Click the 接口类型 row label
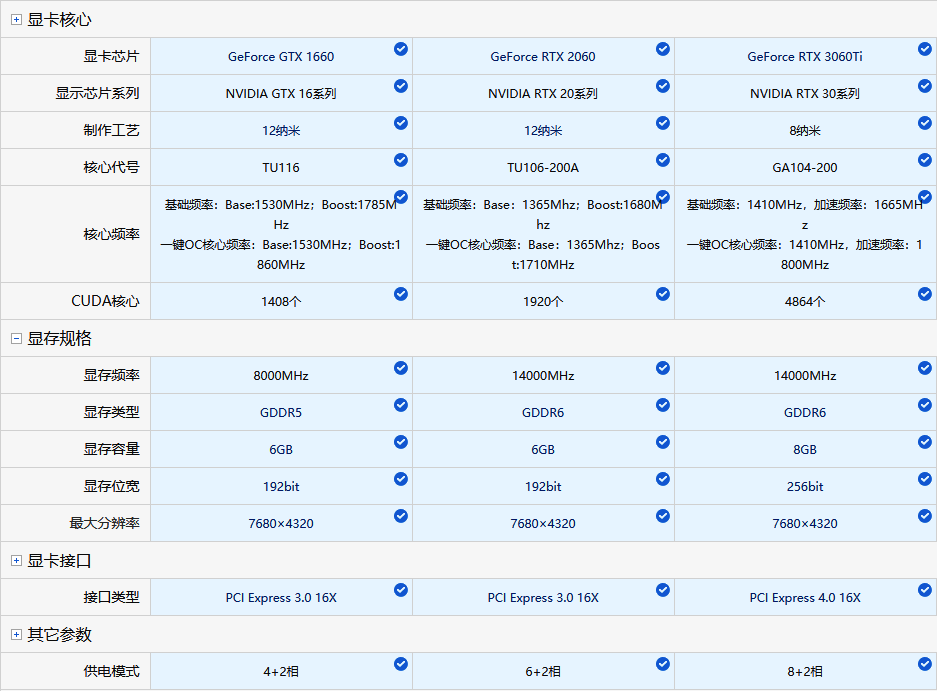This screenshot has width=937, height=691. 111,597
